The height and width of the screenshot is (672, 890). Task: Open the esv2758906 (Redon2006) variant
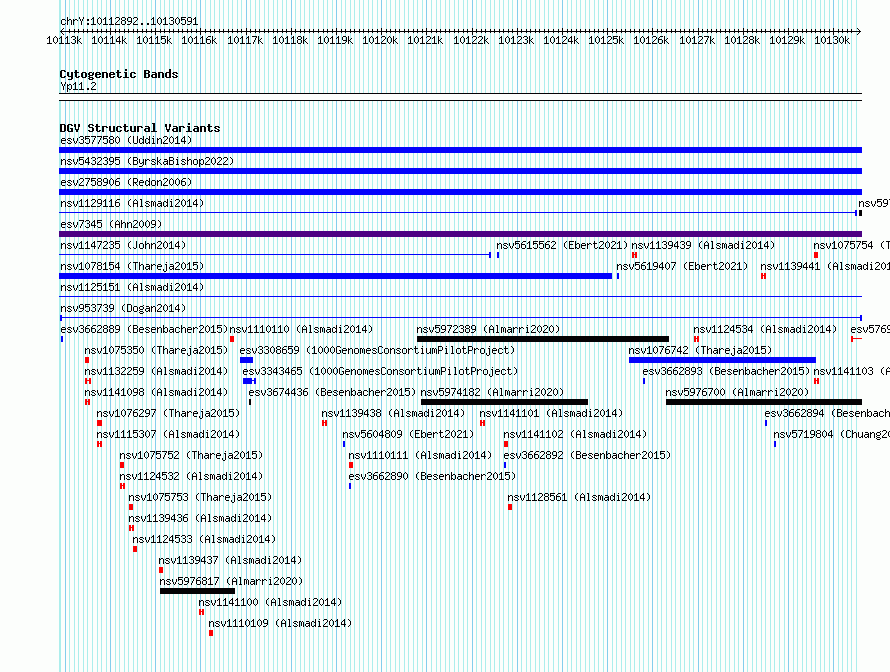126,182
